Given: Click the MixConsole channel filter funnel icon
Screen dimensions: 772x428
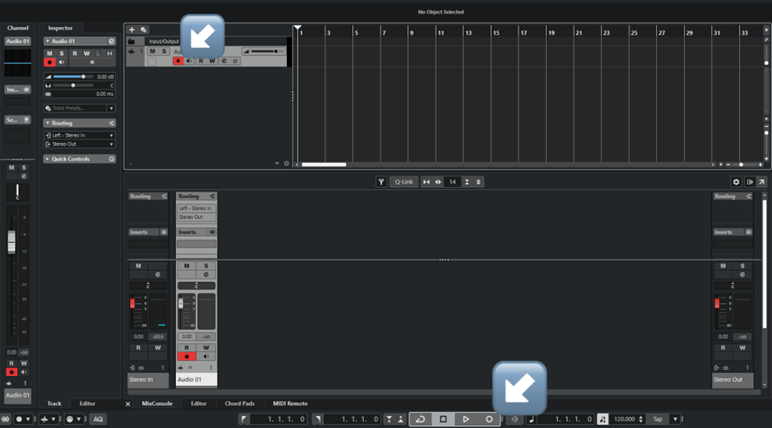Looking at the screenshot, I should coord(381,182).
